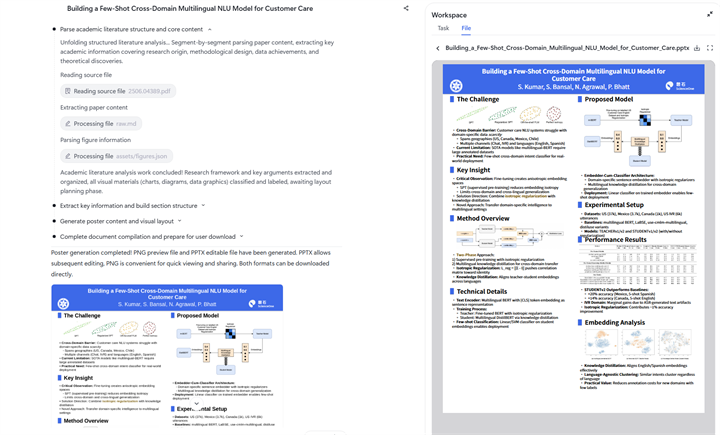Screen dimensions: 720x435
Task: Click the share icon beside conversation title
Action: [406, 8]
